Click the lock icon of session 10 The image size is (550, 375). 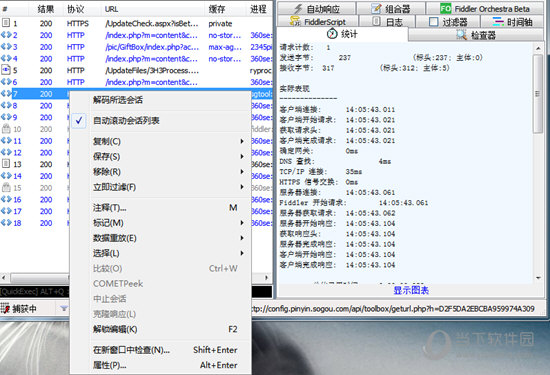pos(6,129)
